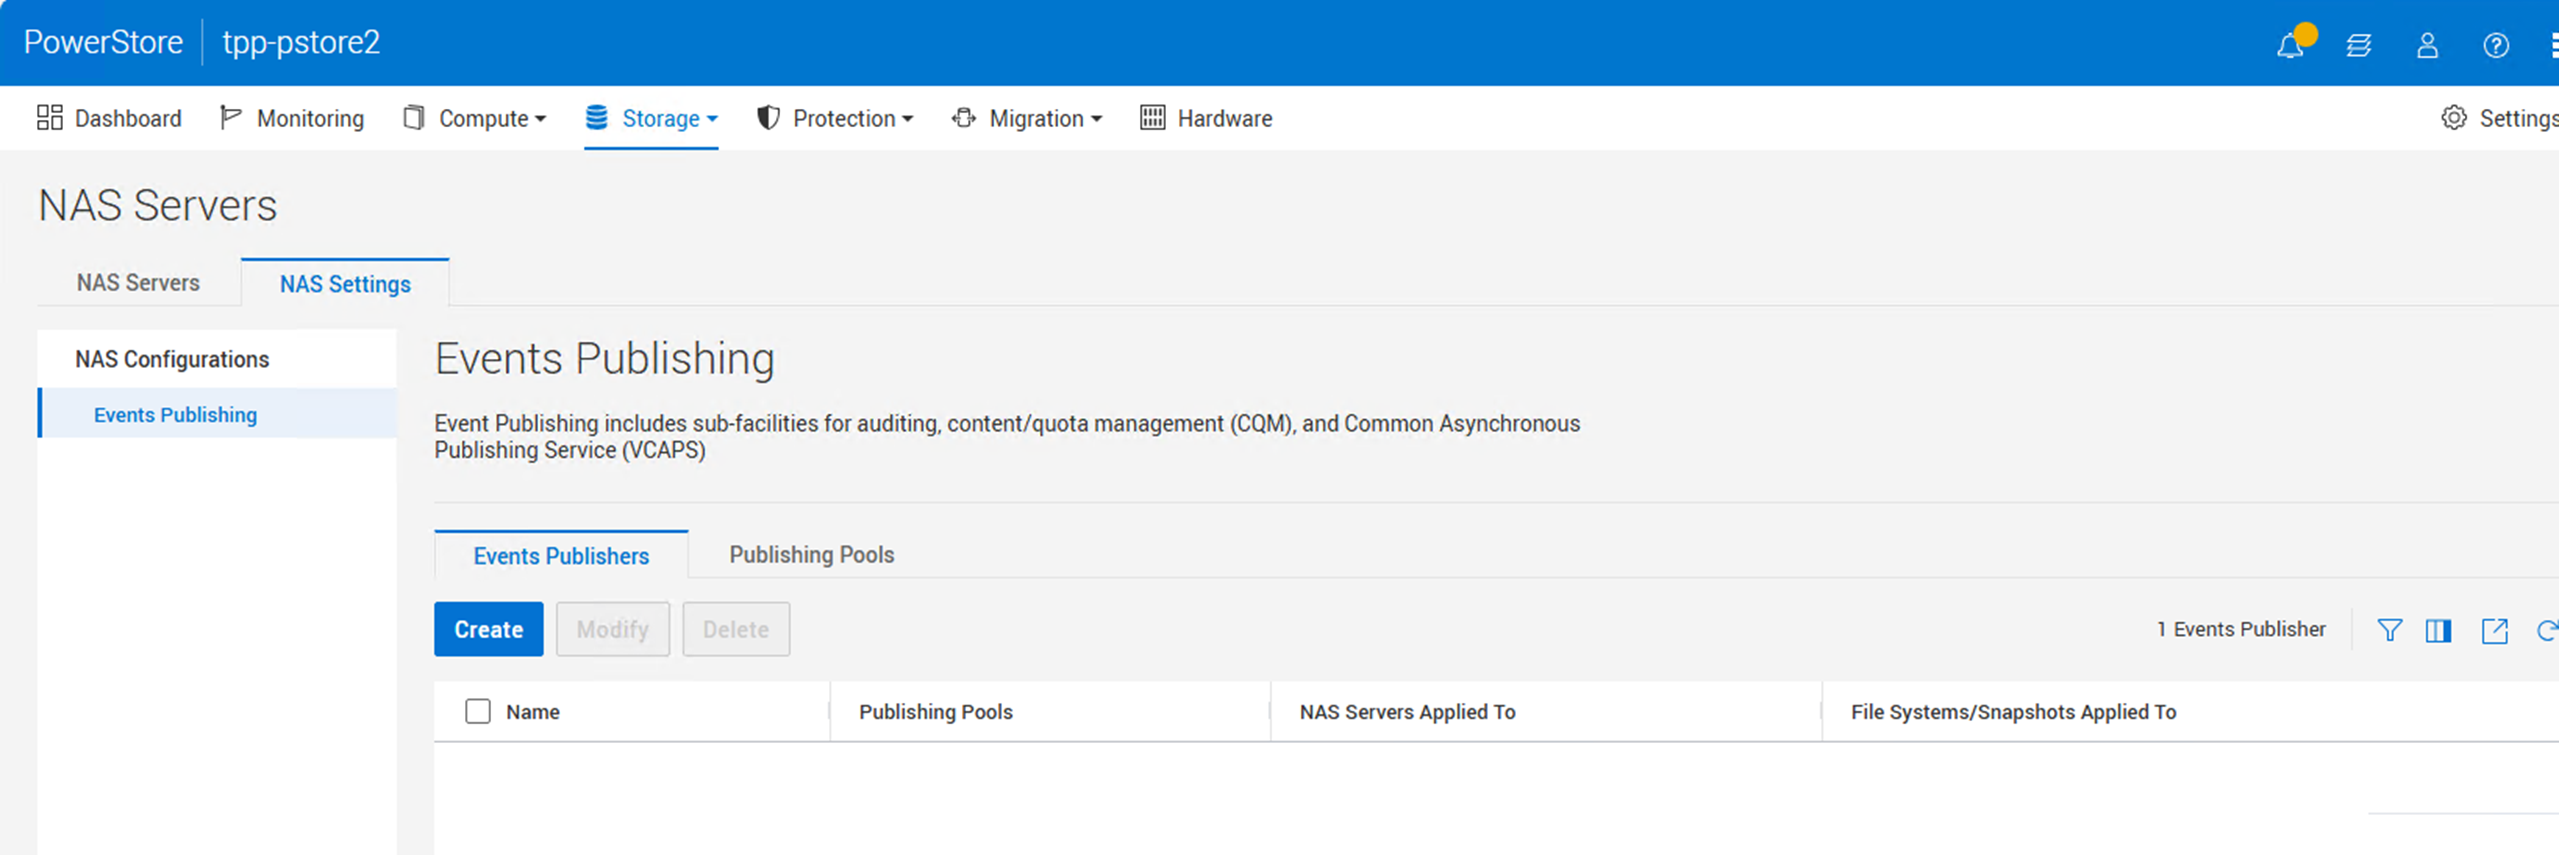The width and height of the screenshot is (2559, 855).
Task: Click the Dashboard grid icon
Action: point(50,118)
